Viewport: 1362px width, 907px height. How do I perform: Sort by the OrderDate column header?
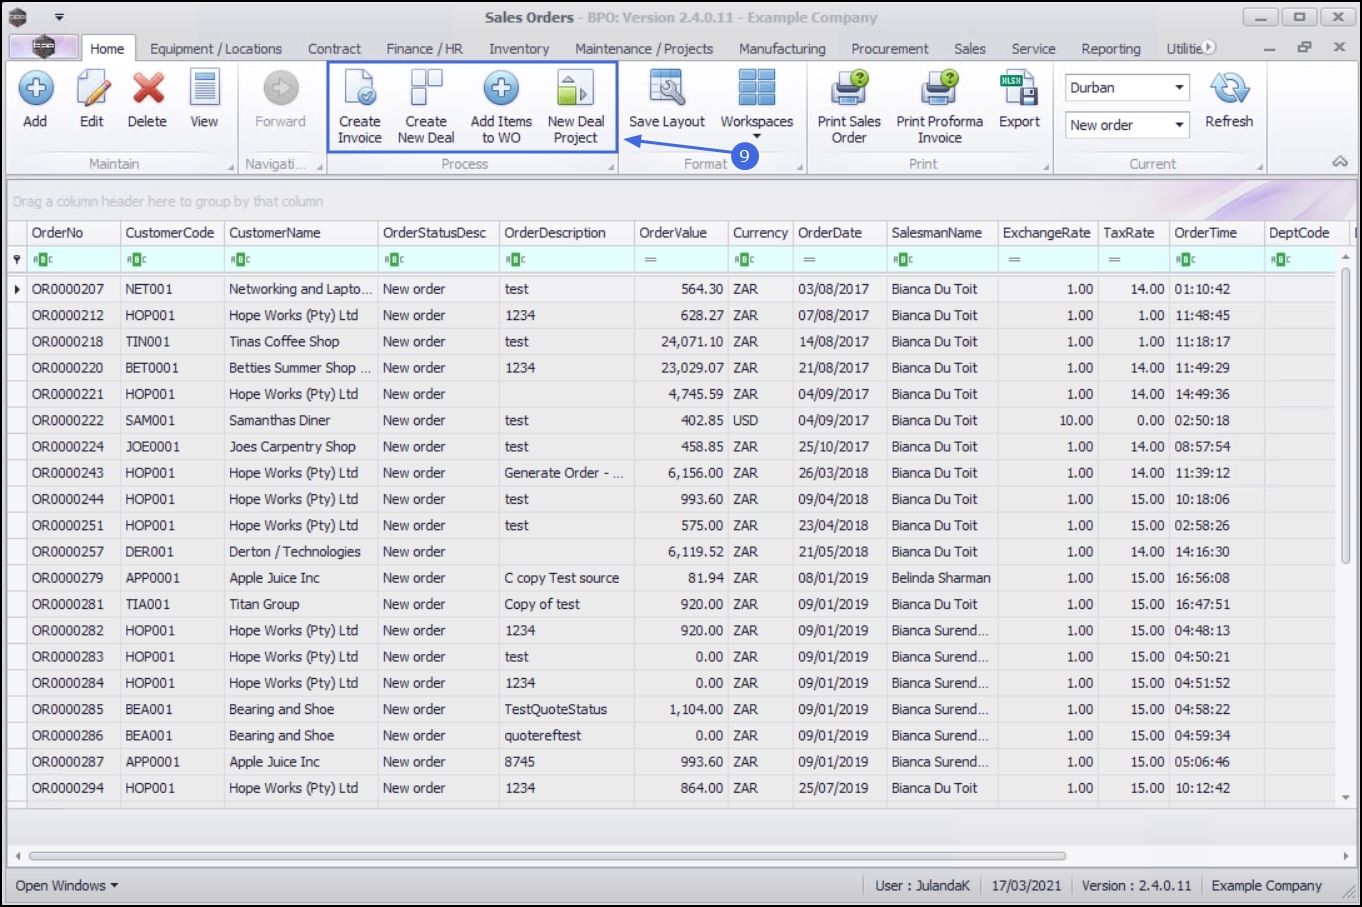(840, 233)
